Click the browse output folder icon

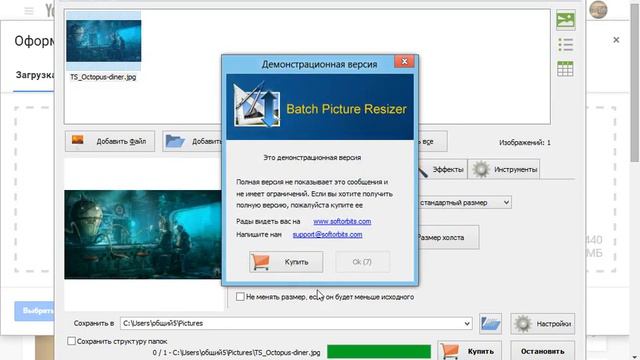[x=490, y=324]
